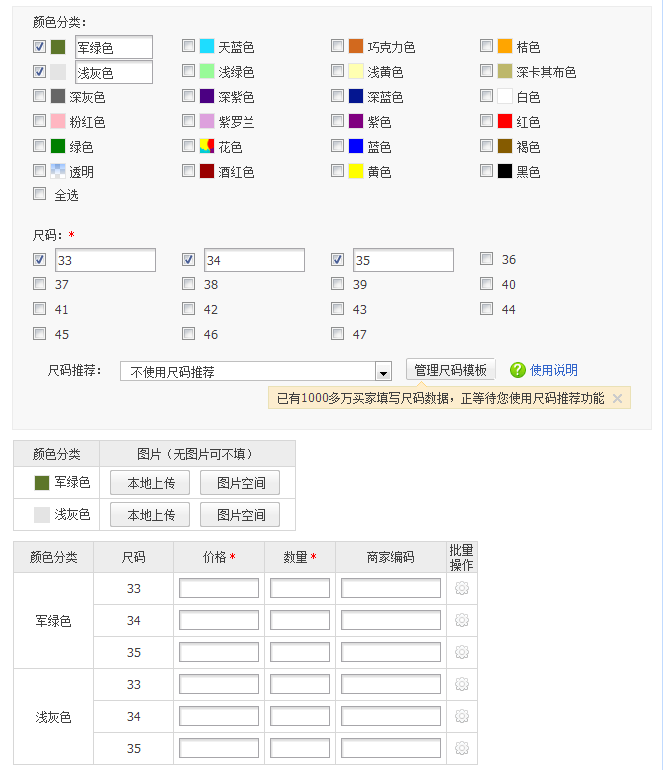
Task: Click gear icon for 军绿色 size 34 row
Action: tap(462, 620)
